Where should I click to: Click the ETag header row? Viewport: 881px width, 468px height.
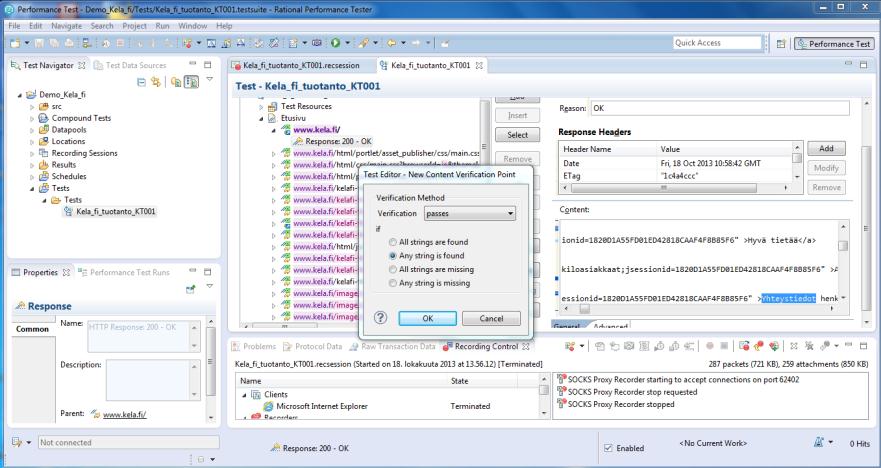click(677, 176)
